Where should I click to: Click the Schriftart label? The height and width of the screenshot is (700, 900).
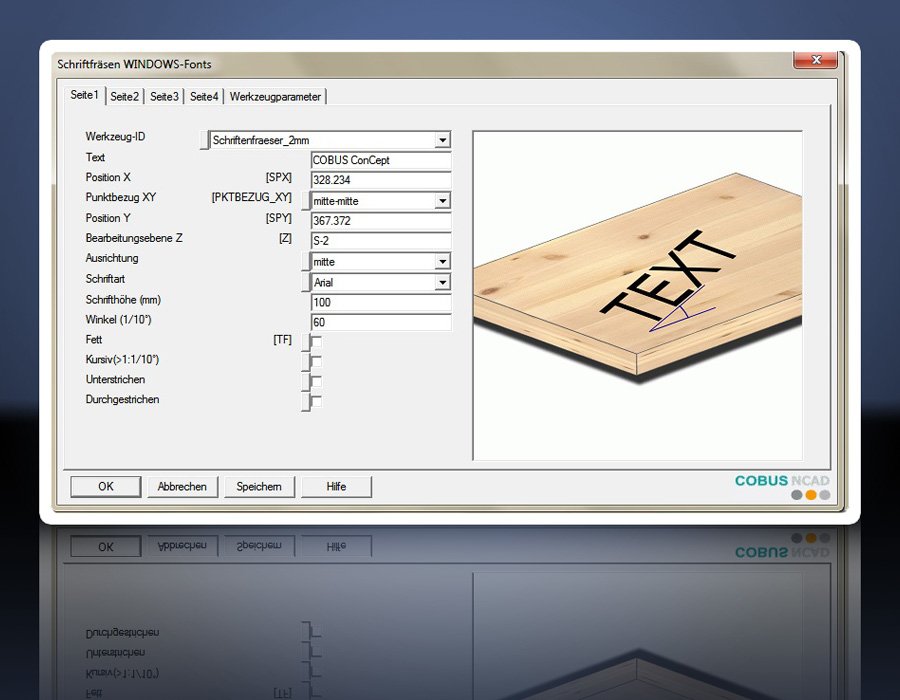tap(105, 279)
